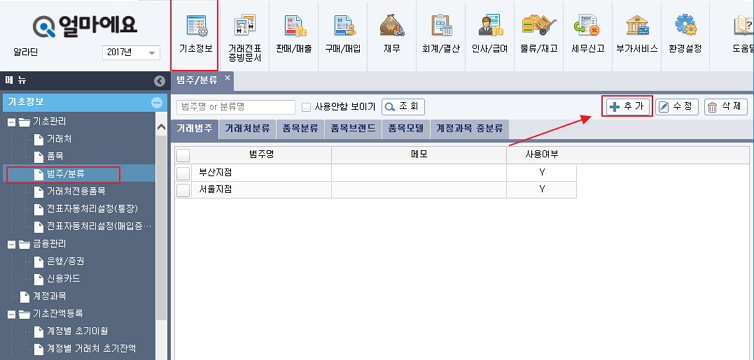This screenshot has width=754, height=360.
Task: Click the 재무 money bag icon
Action: tap(392, 25)
